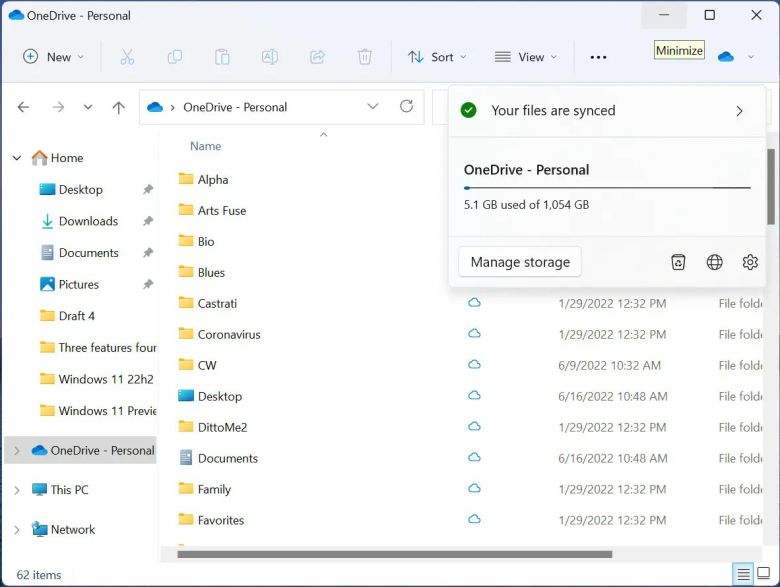Click the view online globe icon

coord(714,262)
